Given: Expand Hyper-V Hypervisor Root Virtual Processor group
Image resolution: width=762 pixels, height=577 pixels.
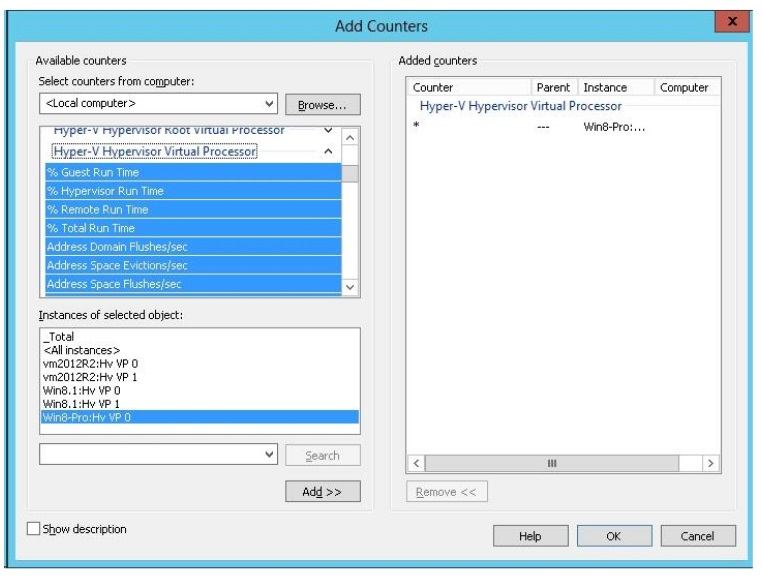Looking at the screenshot, I should [328, 131].
